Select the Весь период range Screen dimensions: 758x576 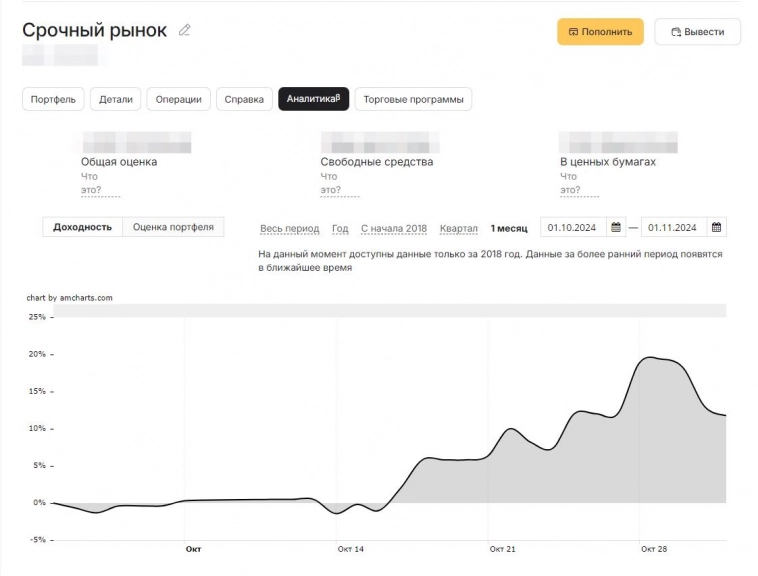[289, 228]
